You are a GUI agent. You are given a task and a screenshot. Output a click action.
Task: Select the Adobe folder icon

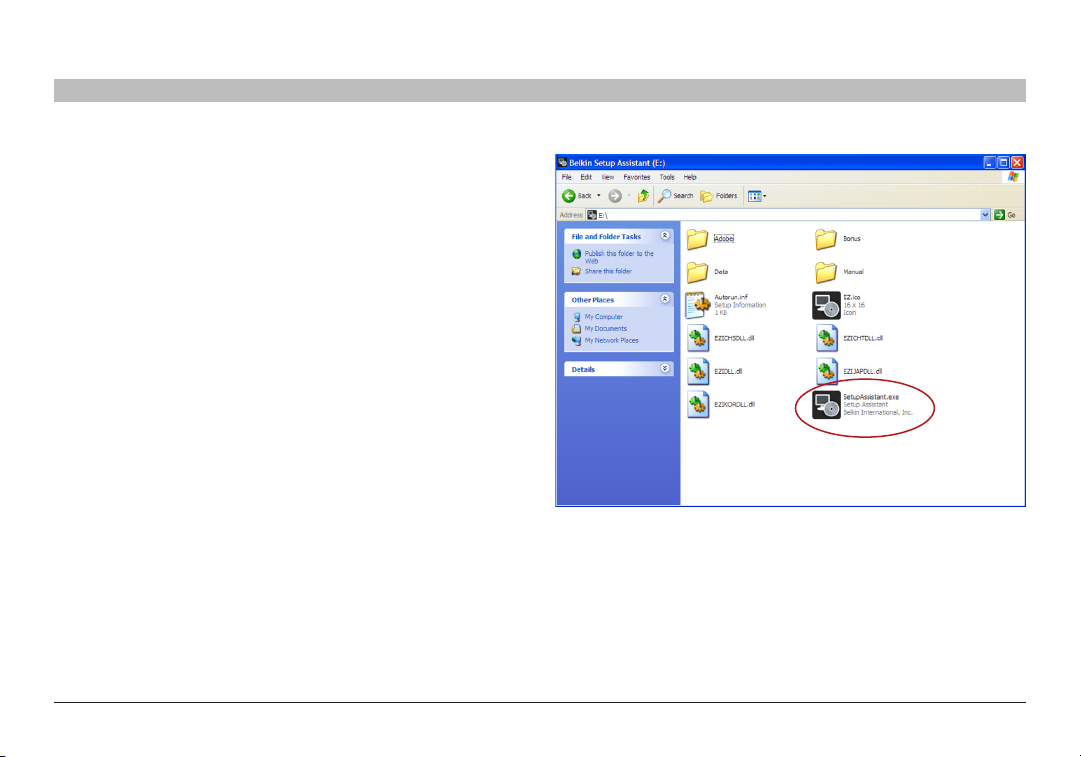coord(697,239)
